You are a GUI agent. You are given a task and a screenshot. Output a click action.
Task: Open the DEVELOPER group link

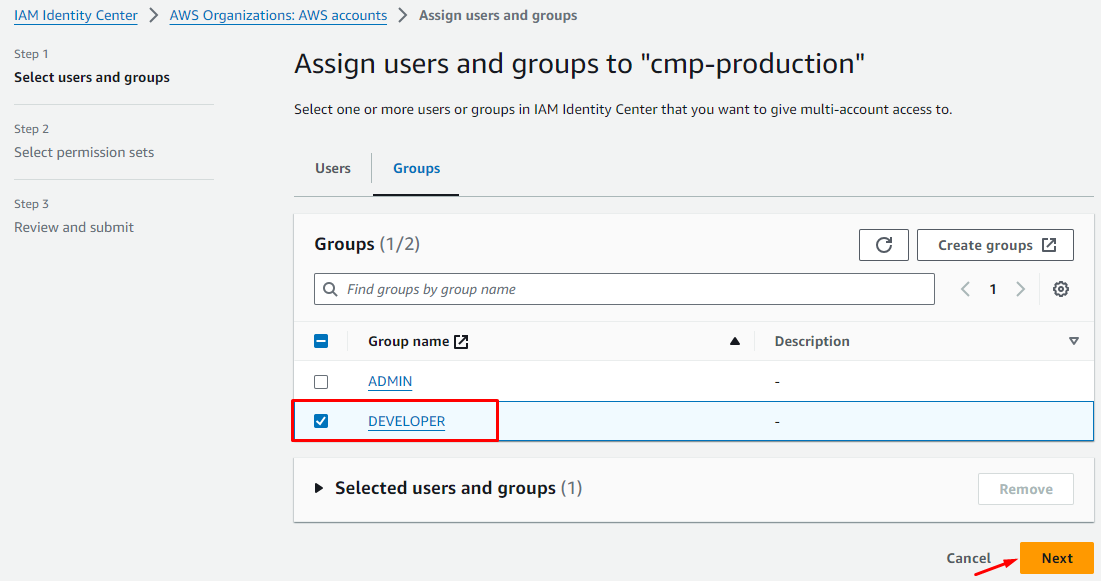406,421
